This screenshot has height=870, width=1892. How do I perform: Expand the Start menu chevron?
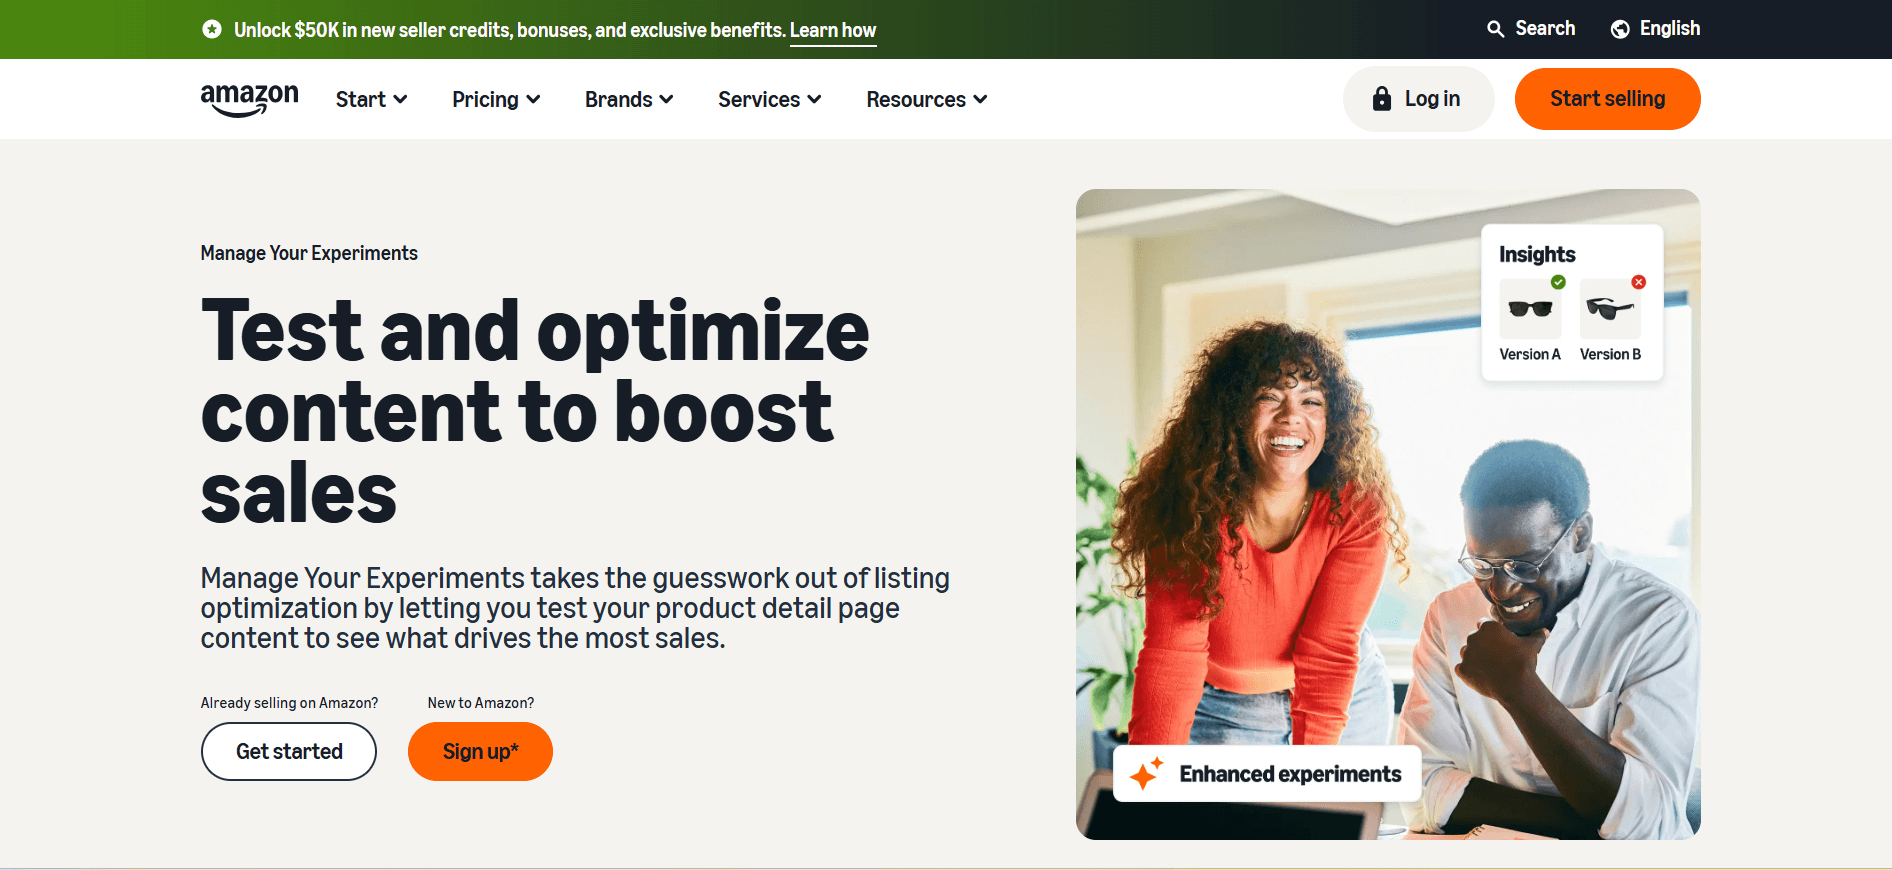coord(400,99)
